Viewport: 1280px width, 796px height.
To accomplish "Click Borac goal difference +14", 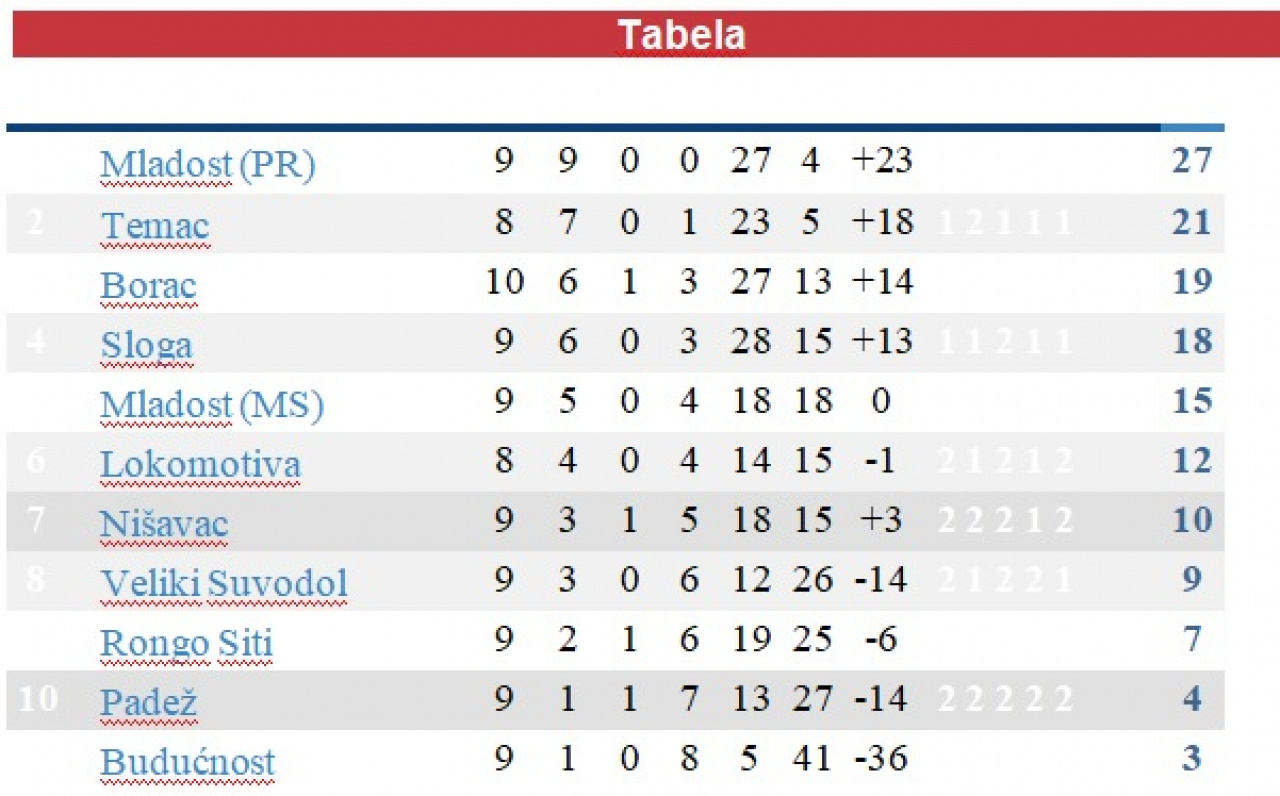I will (x=883, y=281).
